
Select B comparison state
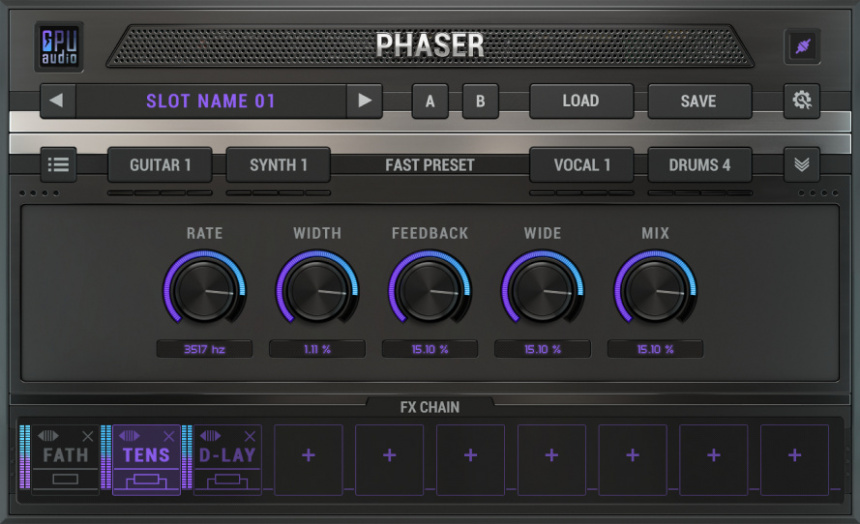480,101
